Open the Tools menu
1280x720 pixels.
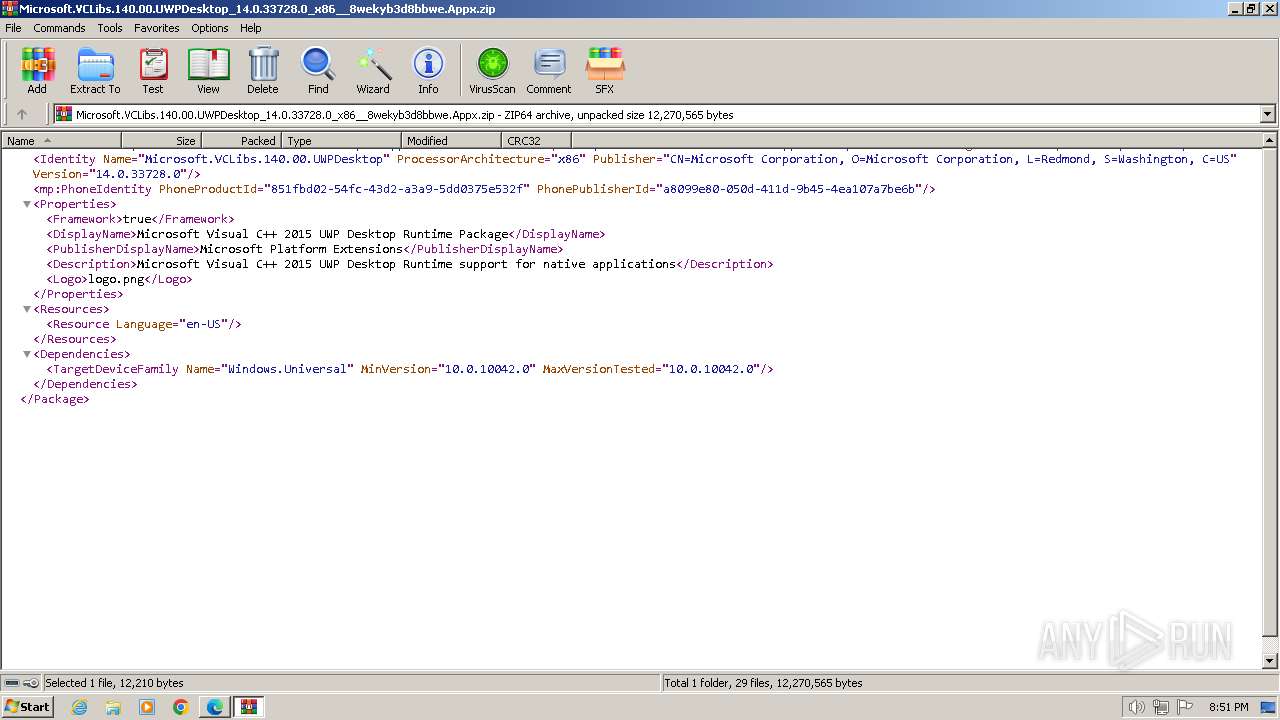(x=110, y=28)
